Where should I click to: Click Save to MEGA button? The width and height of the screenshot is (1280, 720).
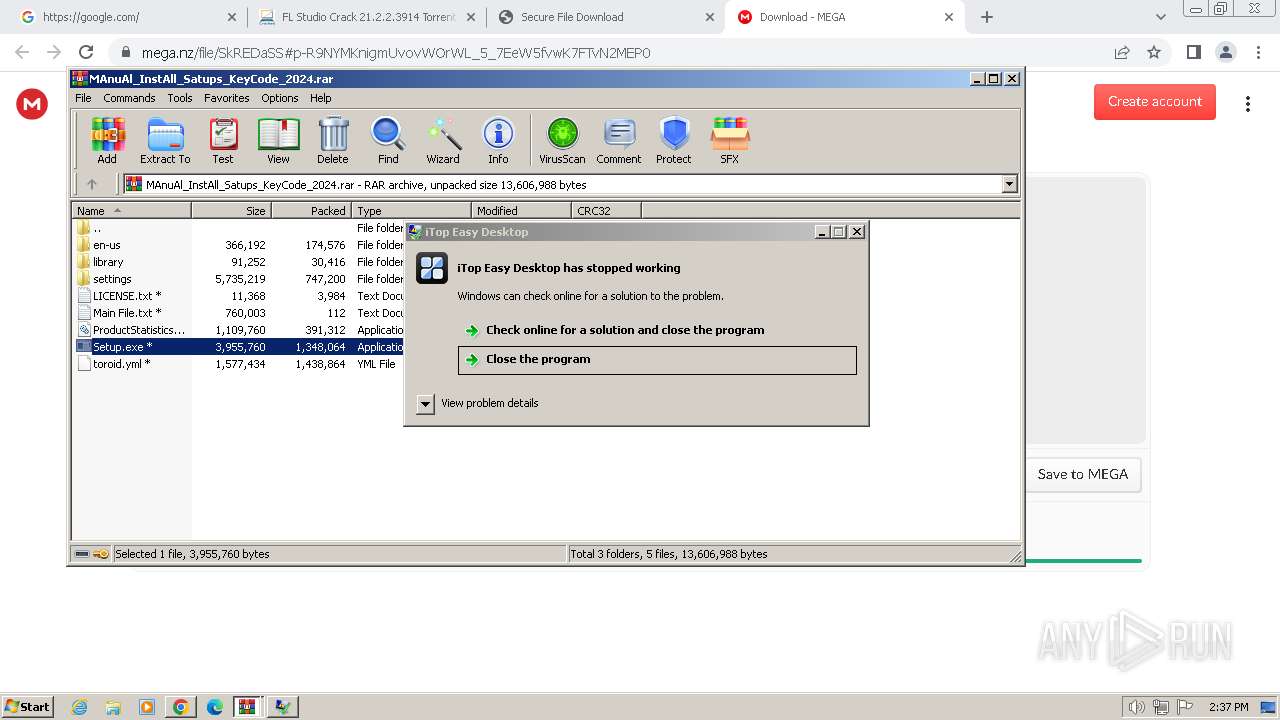click(1083, 474)
